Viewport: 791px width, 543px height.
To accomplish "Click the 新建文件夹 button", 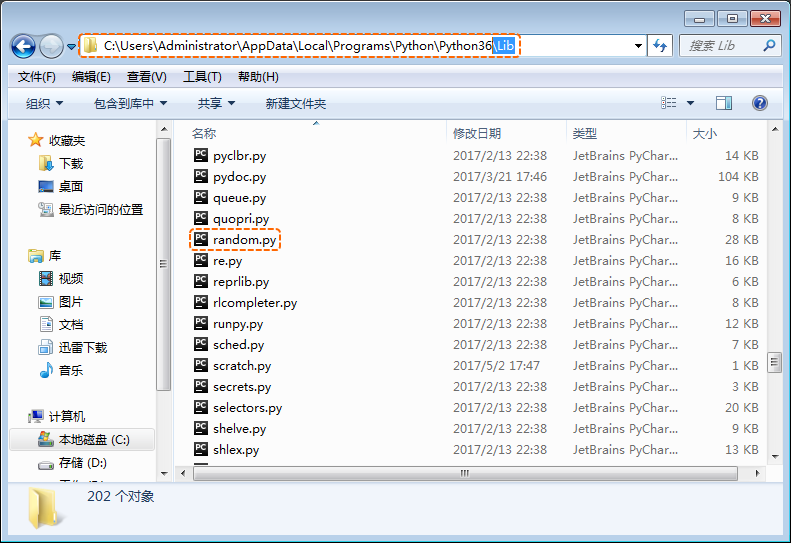I will [295, 103].
